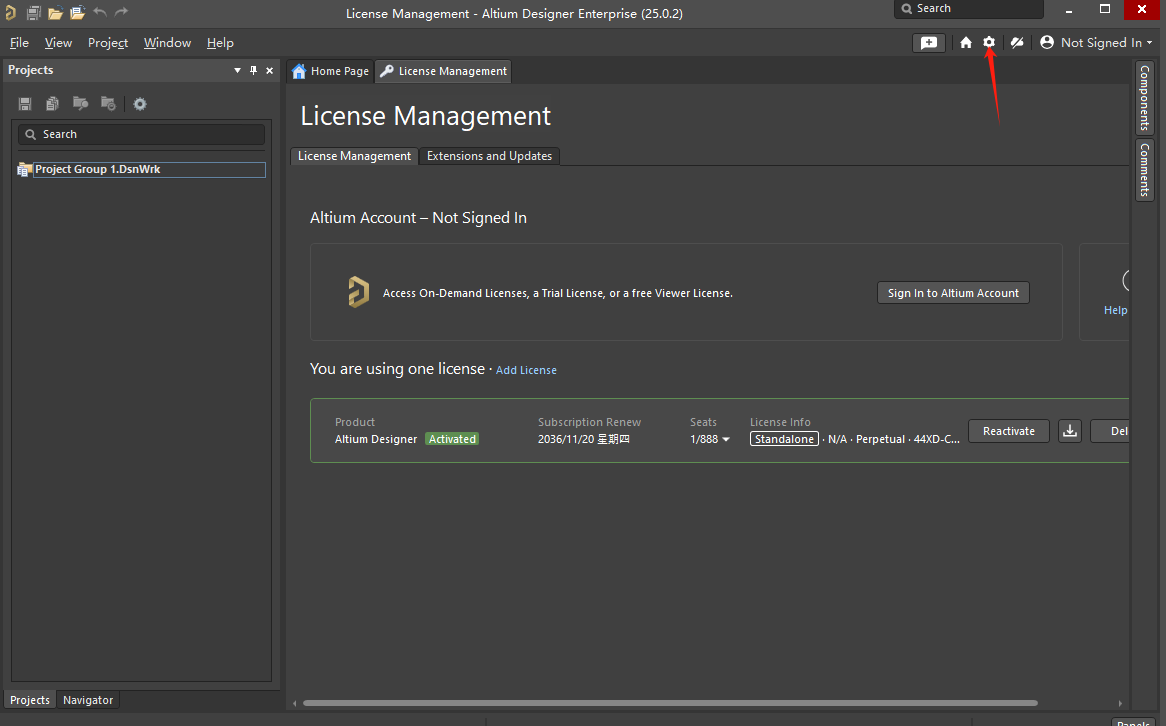Viewport: 1166px width, 726px height.
Task: Open Projects panel options dropdown triangle
Action: (x=237, y=70)
